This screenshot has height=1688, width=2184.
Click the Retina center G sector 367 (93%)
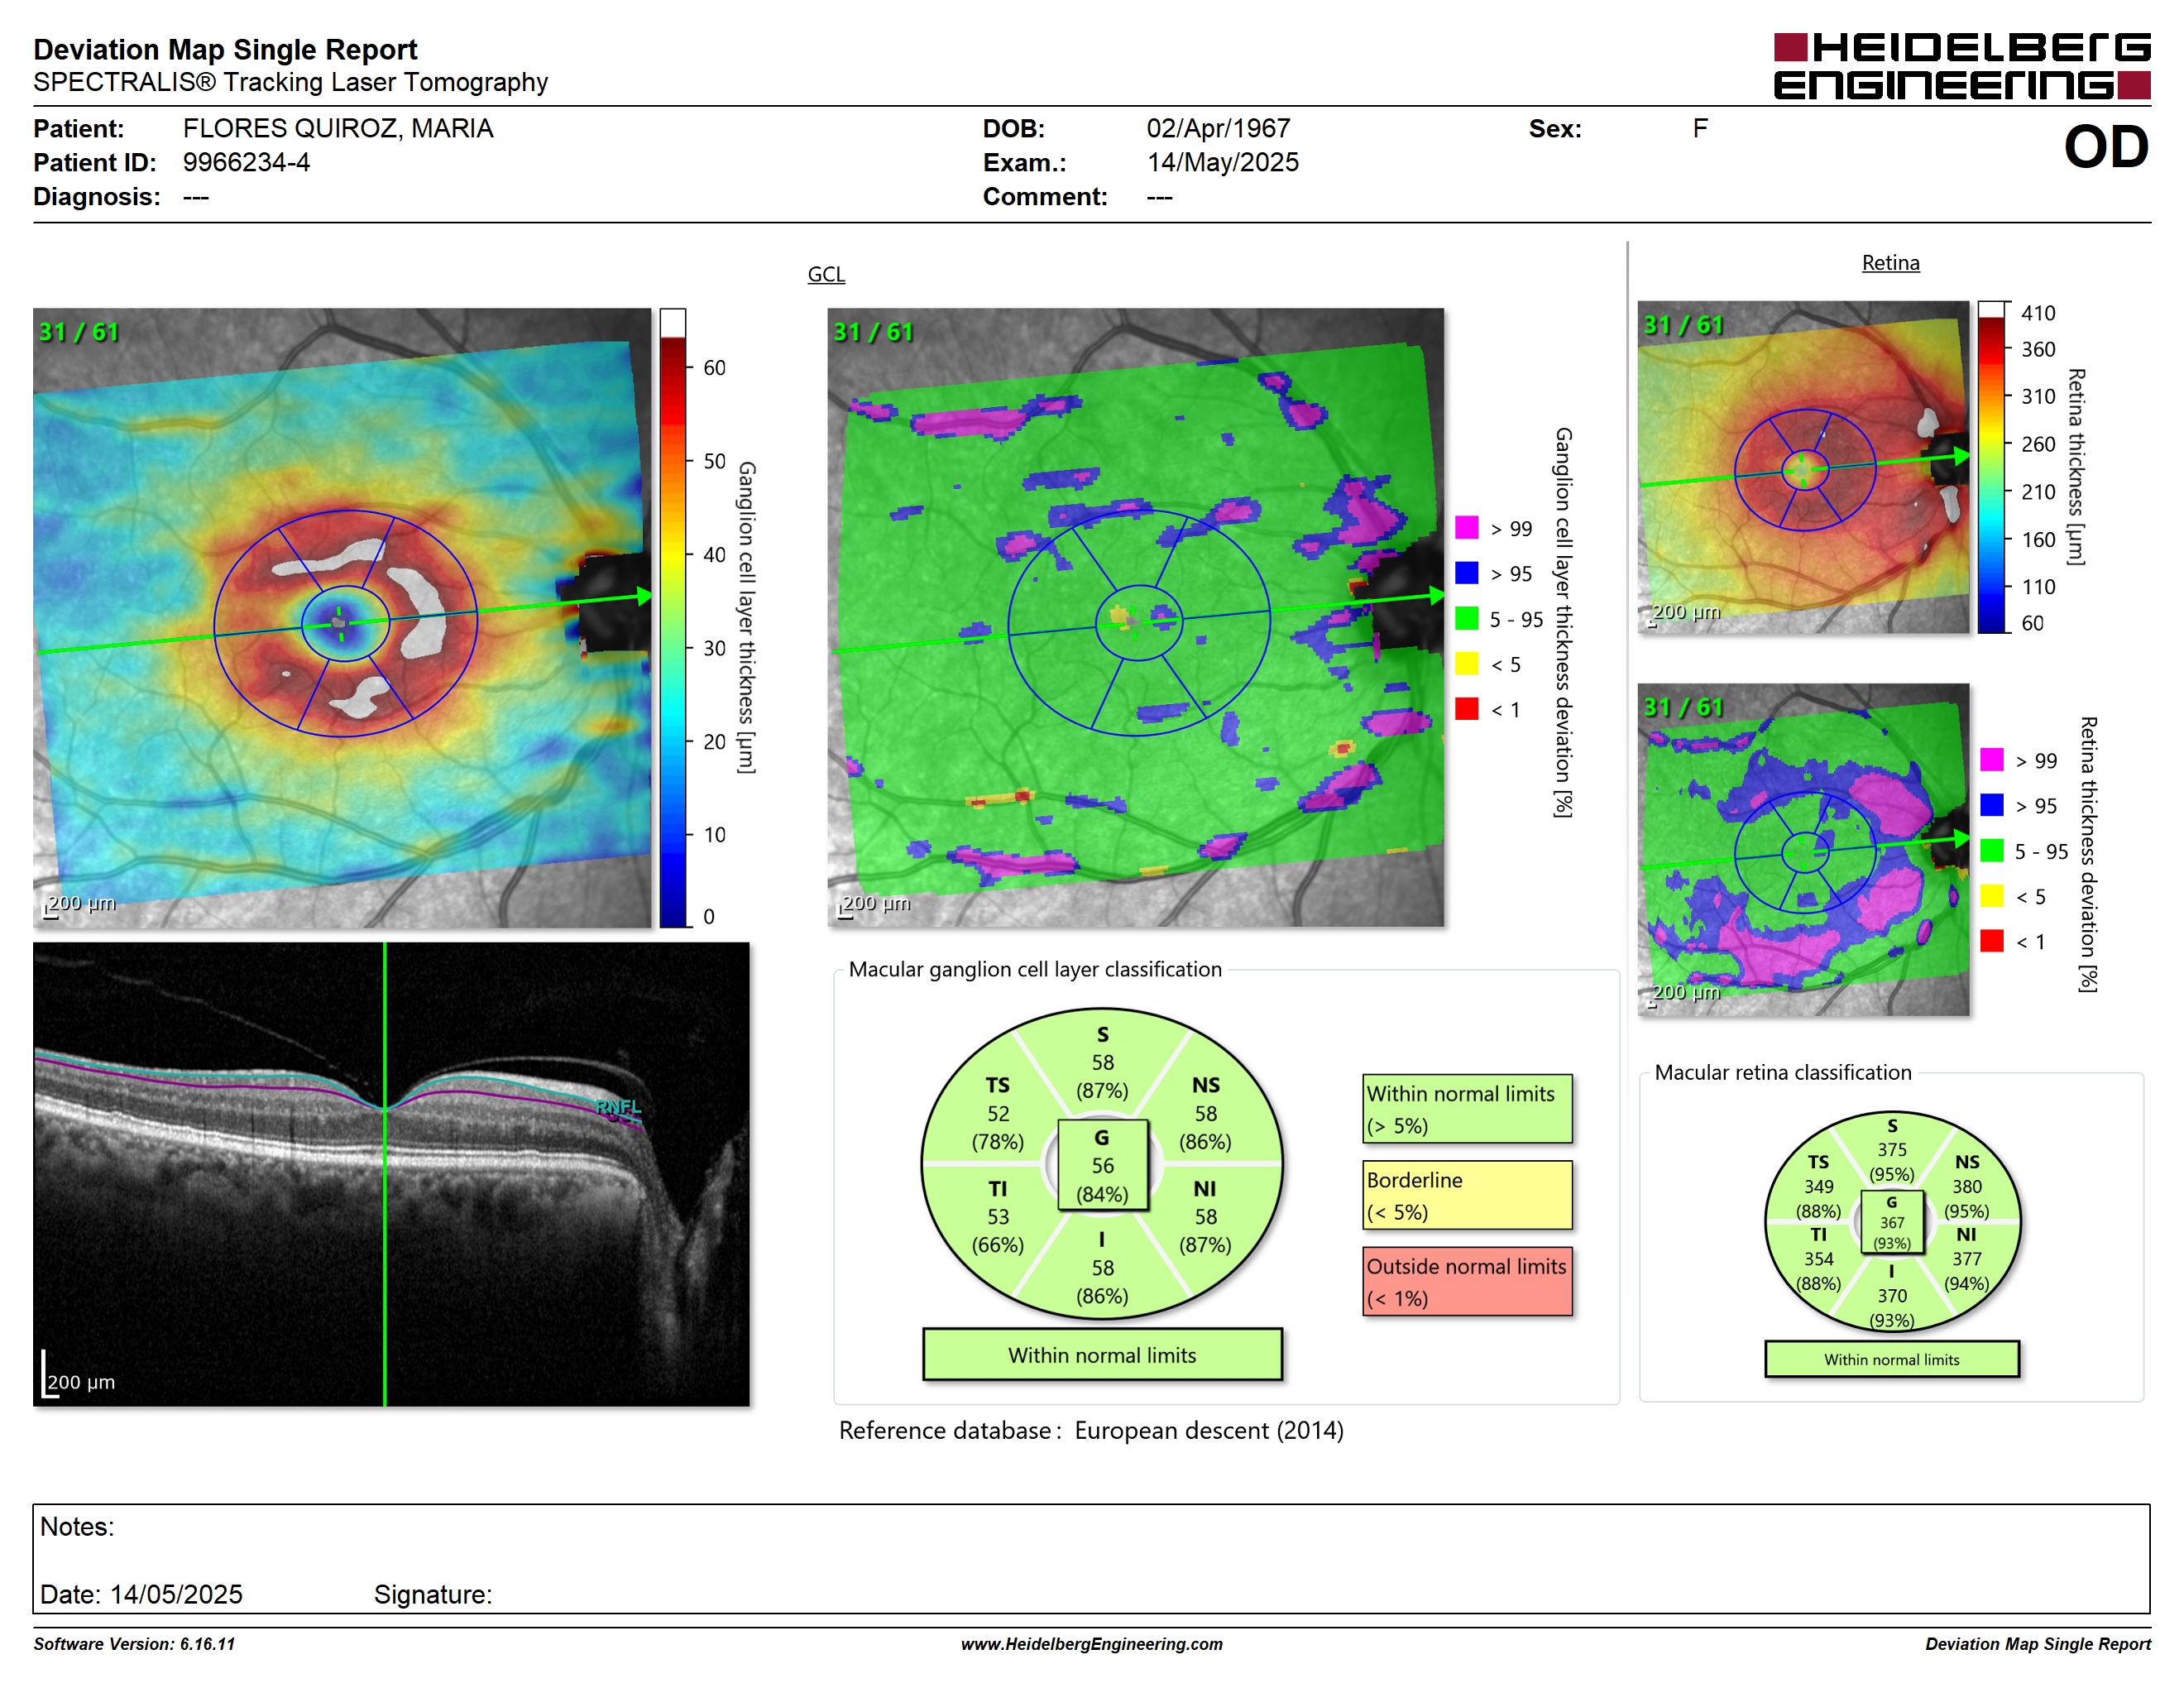[1891, 1222]
